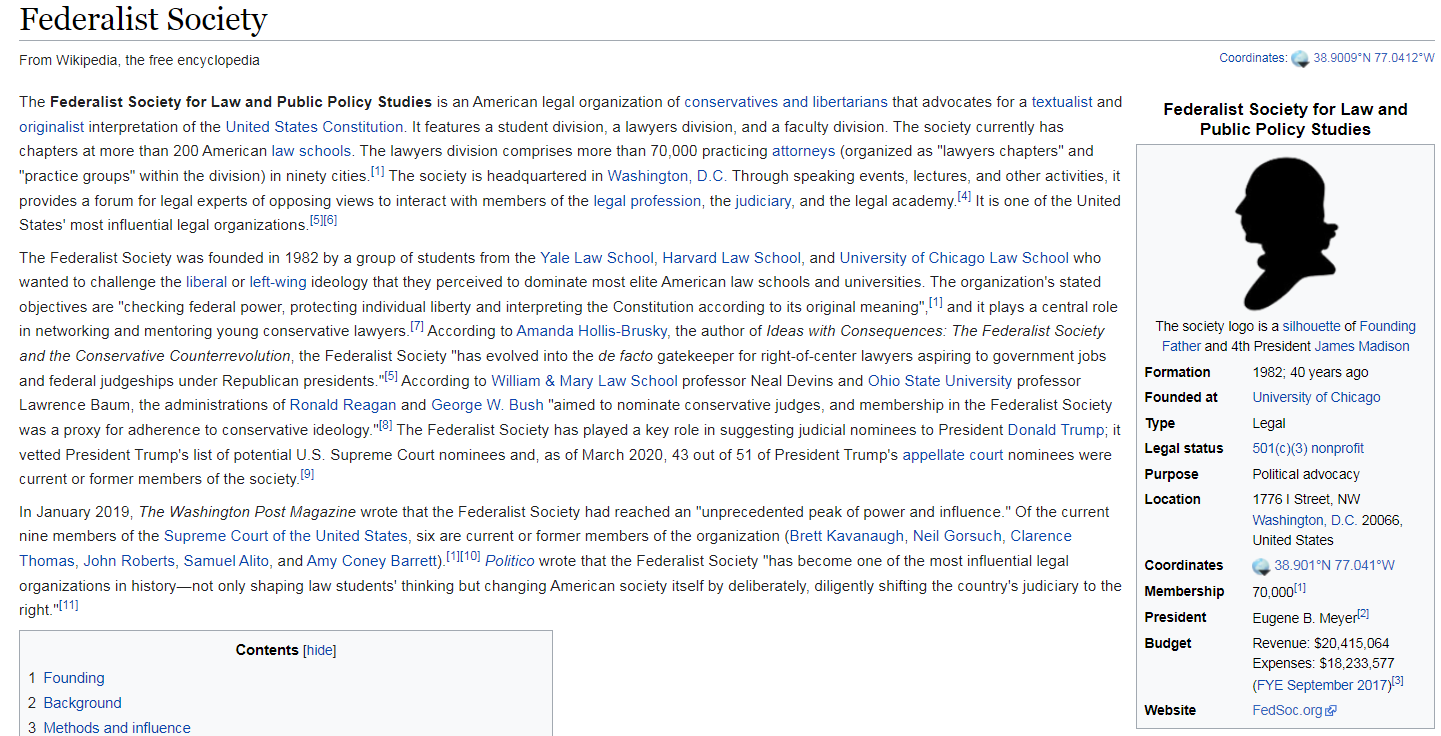Click external link icon next to FedSoc.org

(1331, 711)
